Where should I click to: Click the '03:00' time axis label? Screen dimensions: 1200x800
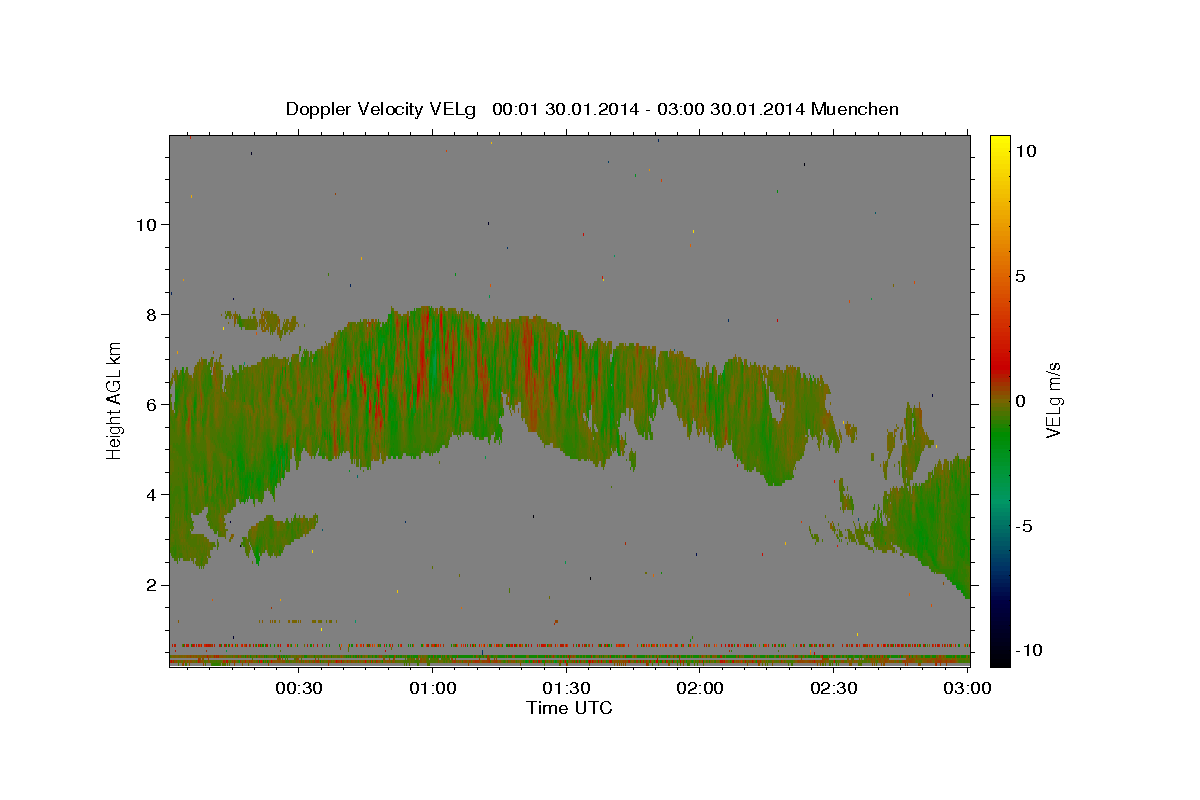click(968, 688)
